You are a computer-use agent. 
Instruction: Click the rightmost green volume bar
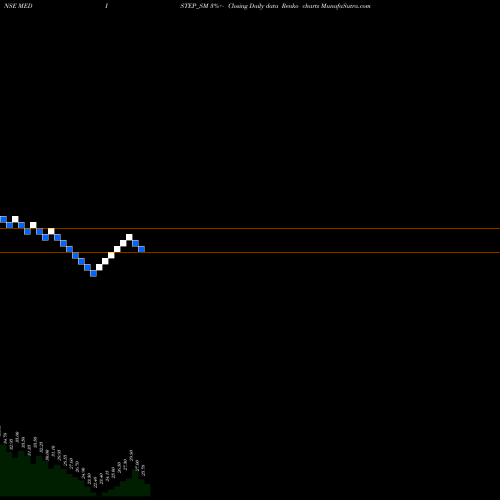[x=147, y=490]
